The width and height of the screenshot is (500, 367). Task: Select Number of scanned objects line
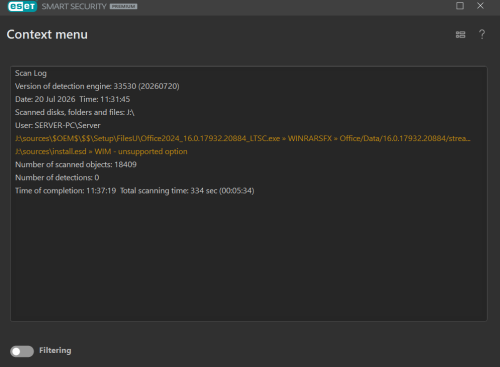[76, 164]
